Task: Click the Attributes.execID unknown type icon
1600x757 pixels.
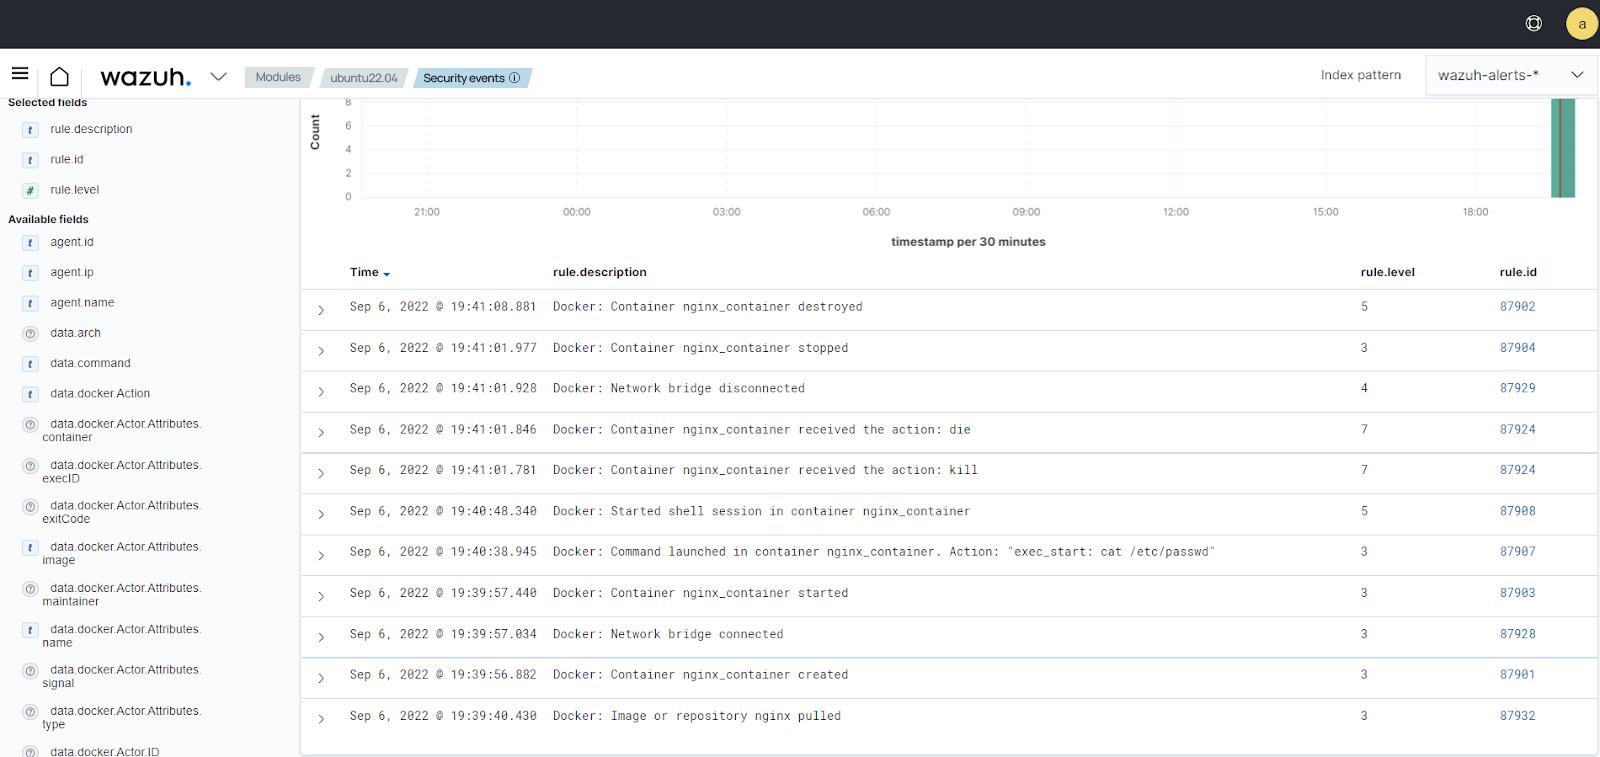Action: 31,466
